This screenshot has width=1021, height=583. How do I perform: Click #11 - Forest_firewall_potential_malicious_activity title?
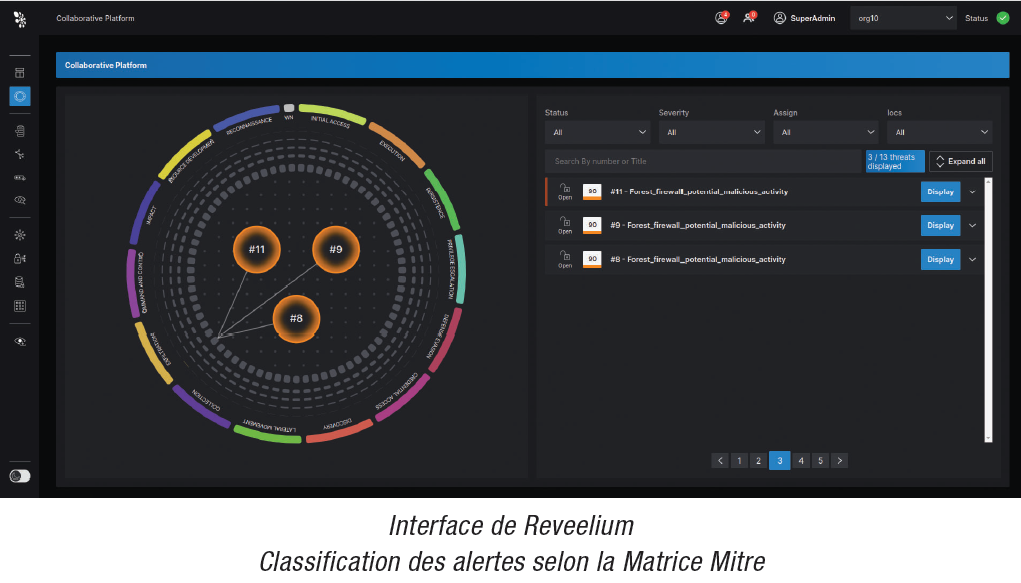click(x=699, y=192)
